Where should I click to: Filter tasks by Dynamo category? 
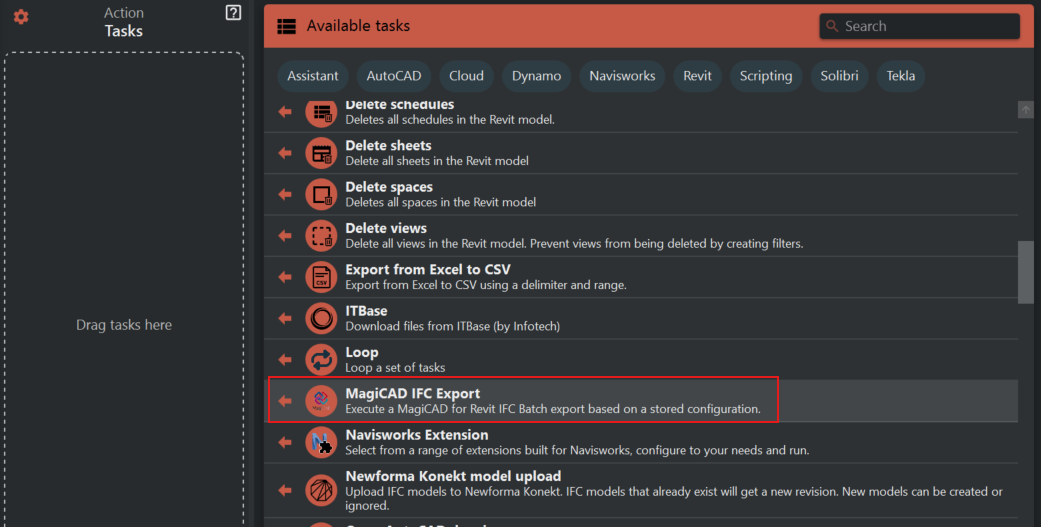tap(536, 76)
